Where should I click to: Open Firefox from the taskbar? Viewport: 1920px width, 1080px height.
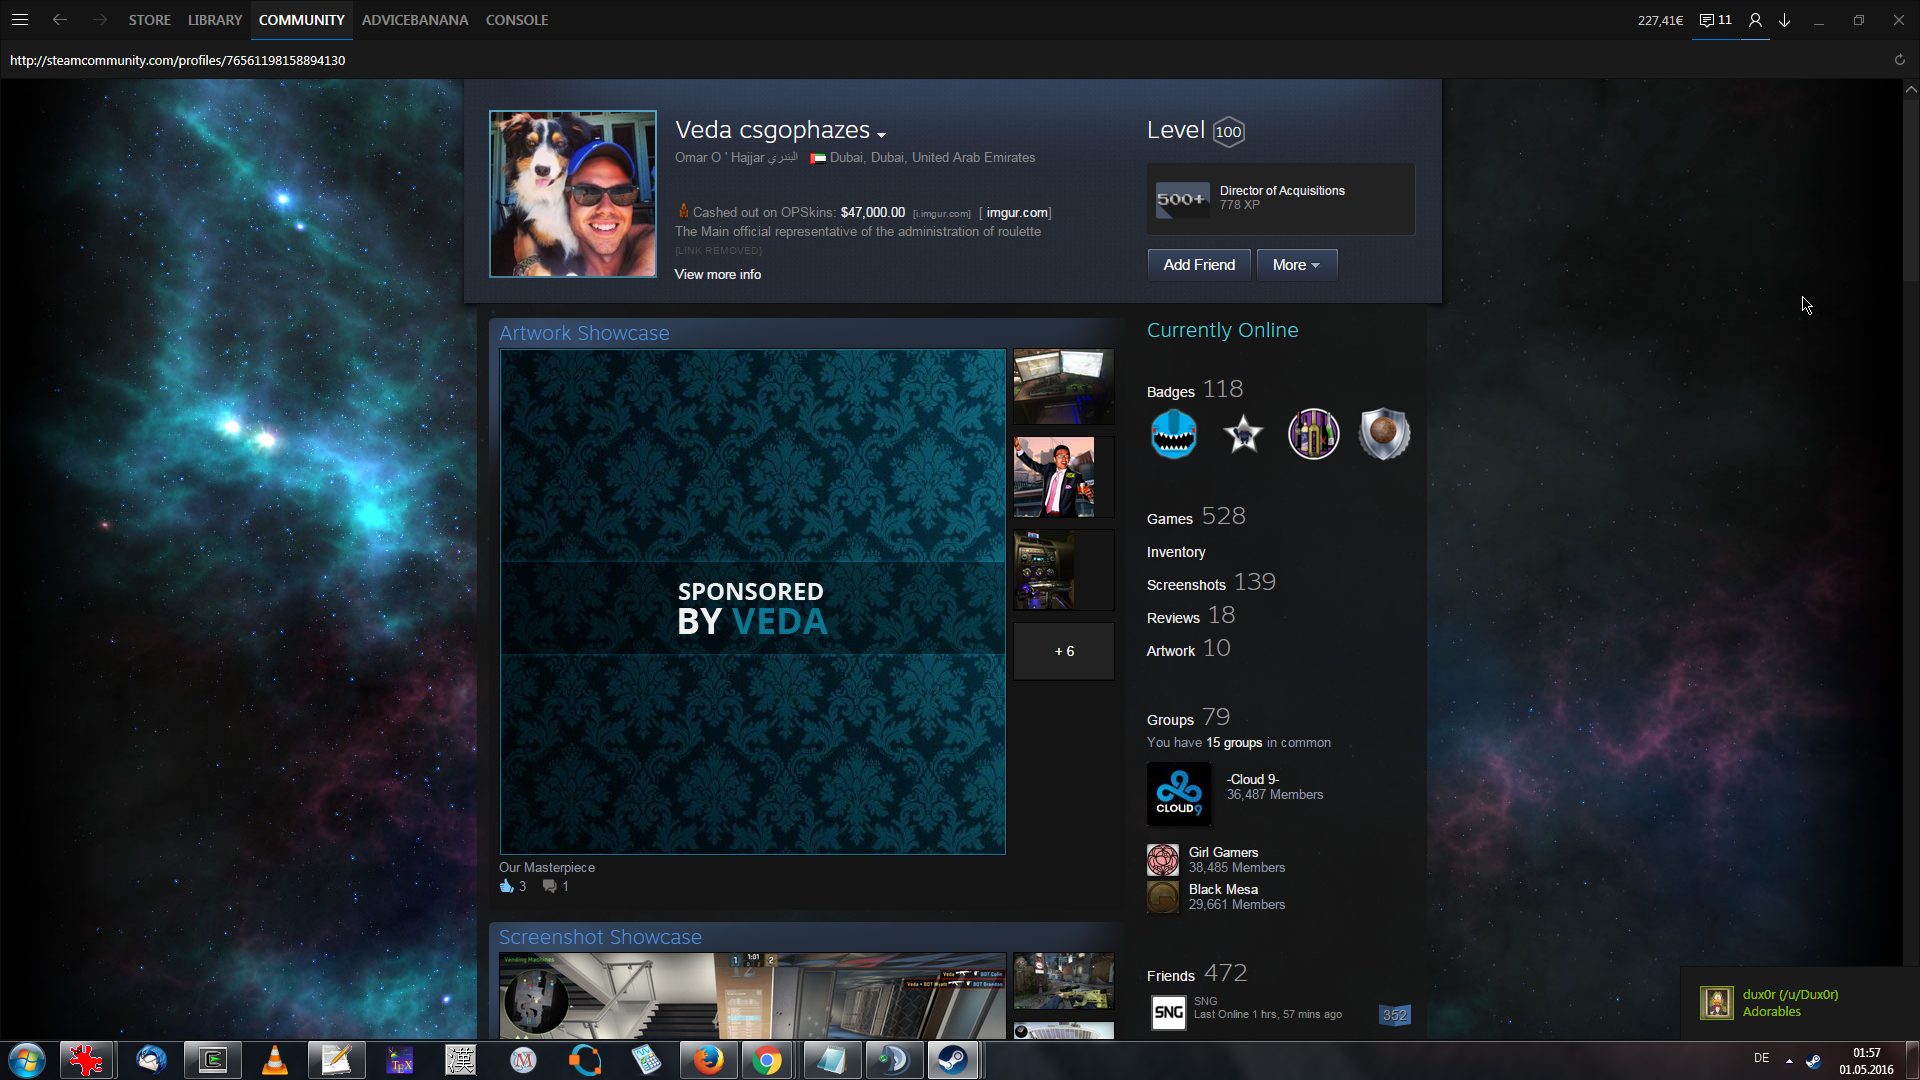pos(708,1059)
